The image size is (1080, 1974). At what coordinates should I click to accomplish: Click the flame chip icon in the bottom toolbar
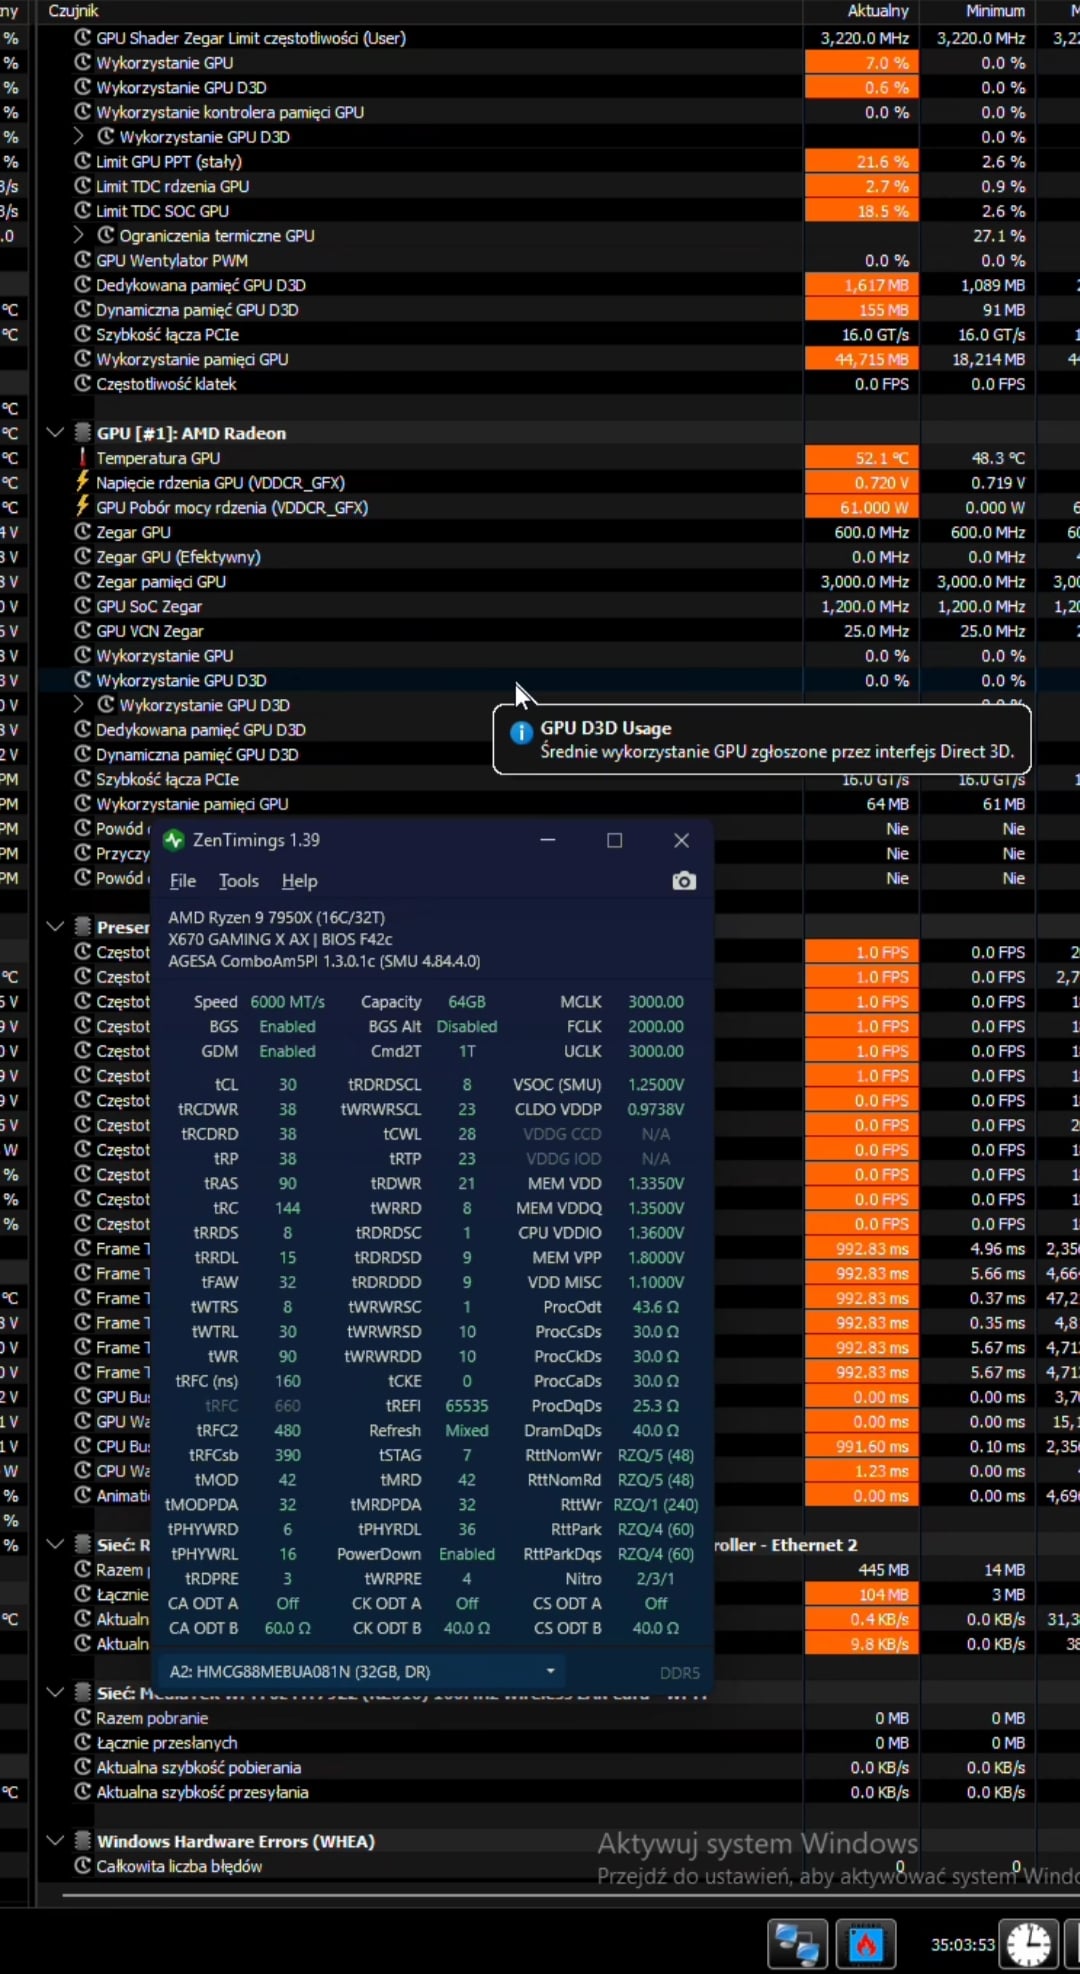[x=866, y=1945]
